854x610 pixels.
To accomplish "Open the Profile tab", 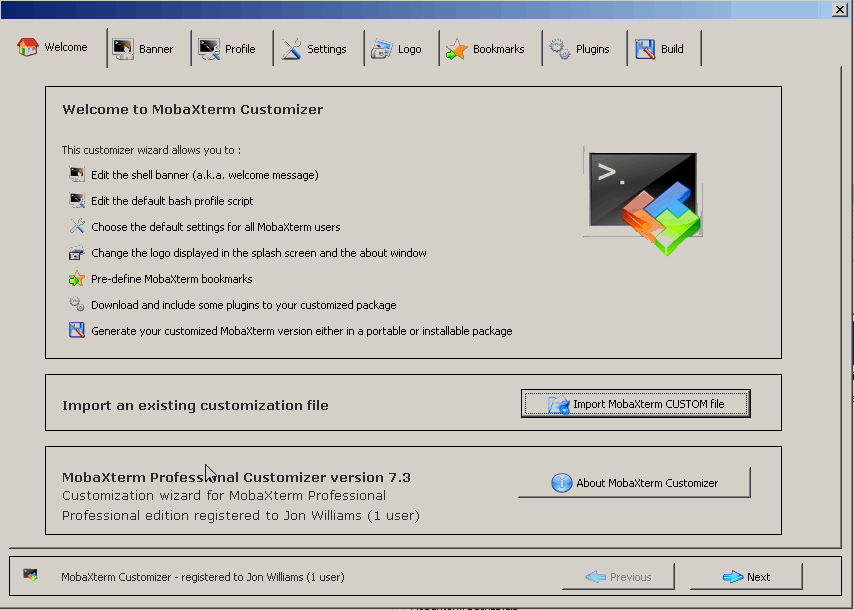I will pos(227,49).
